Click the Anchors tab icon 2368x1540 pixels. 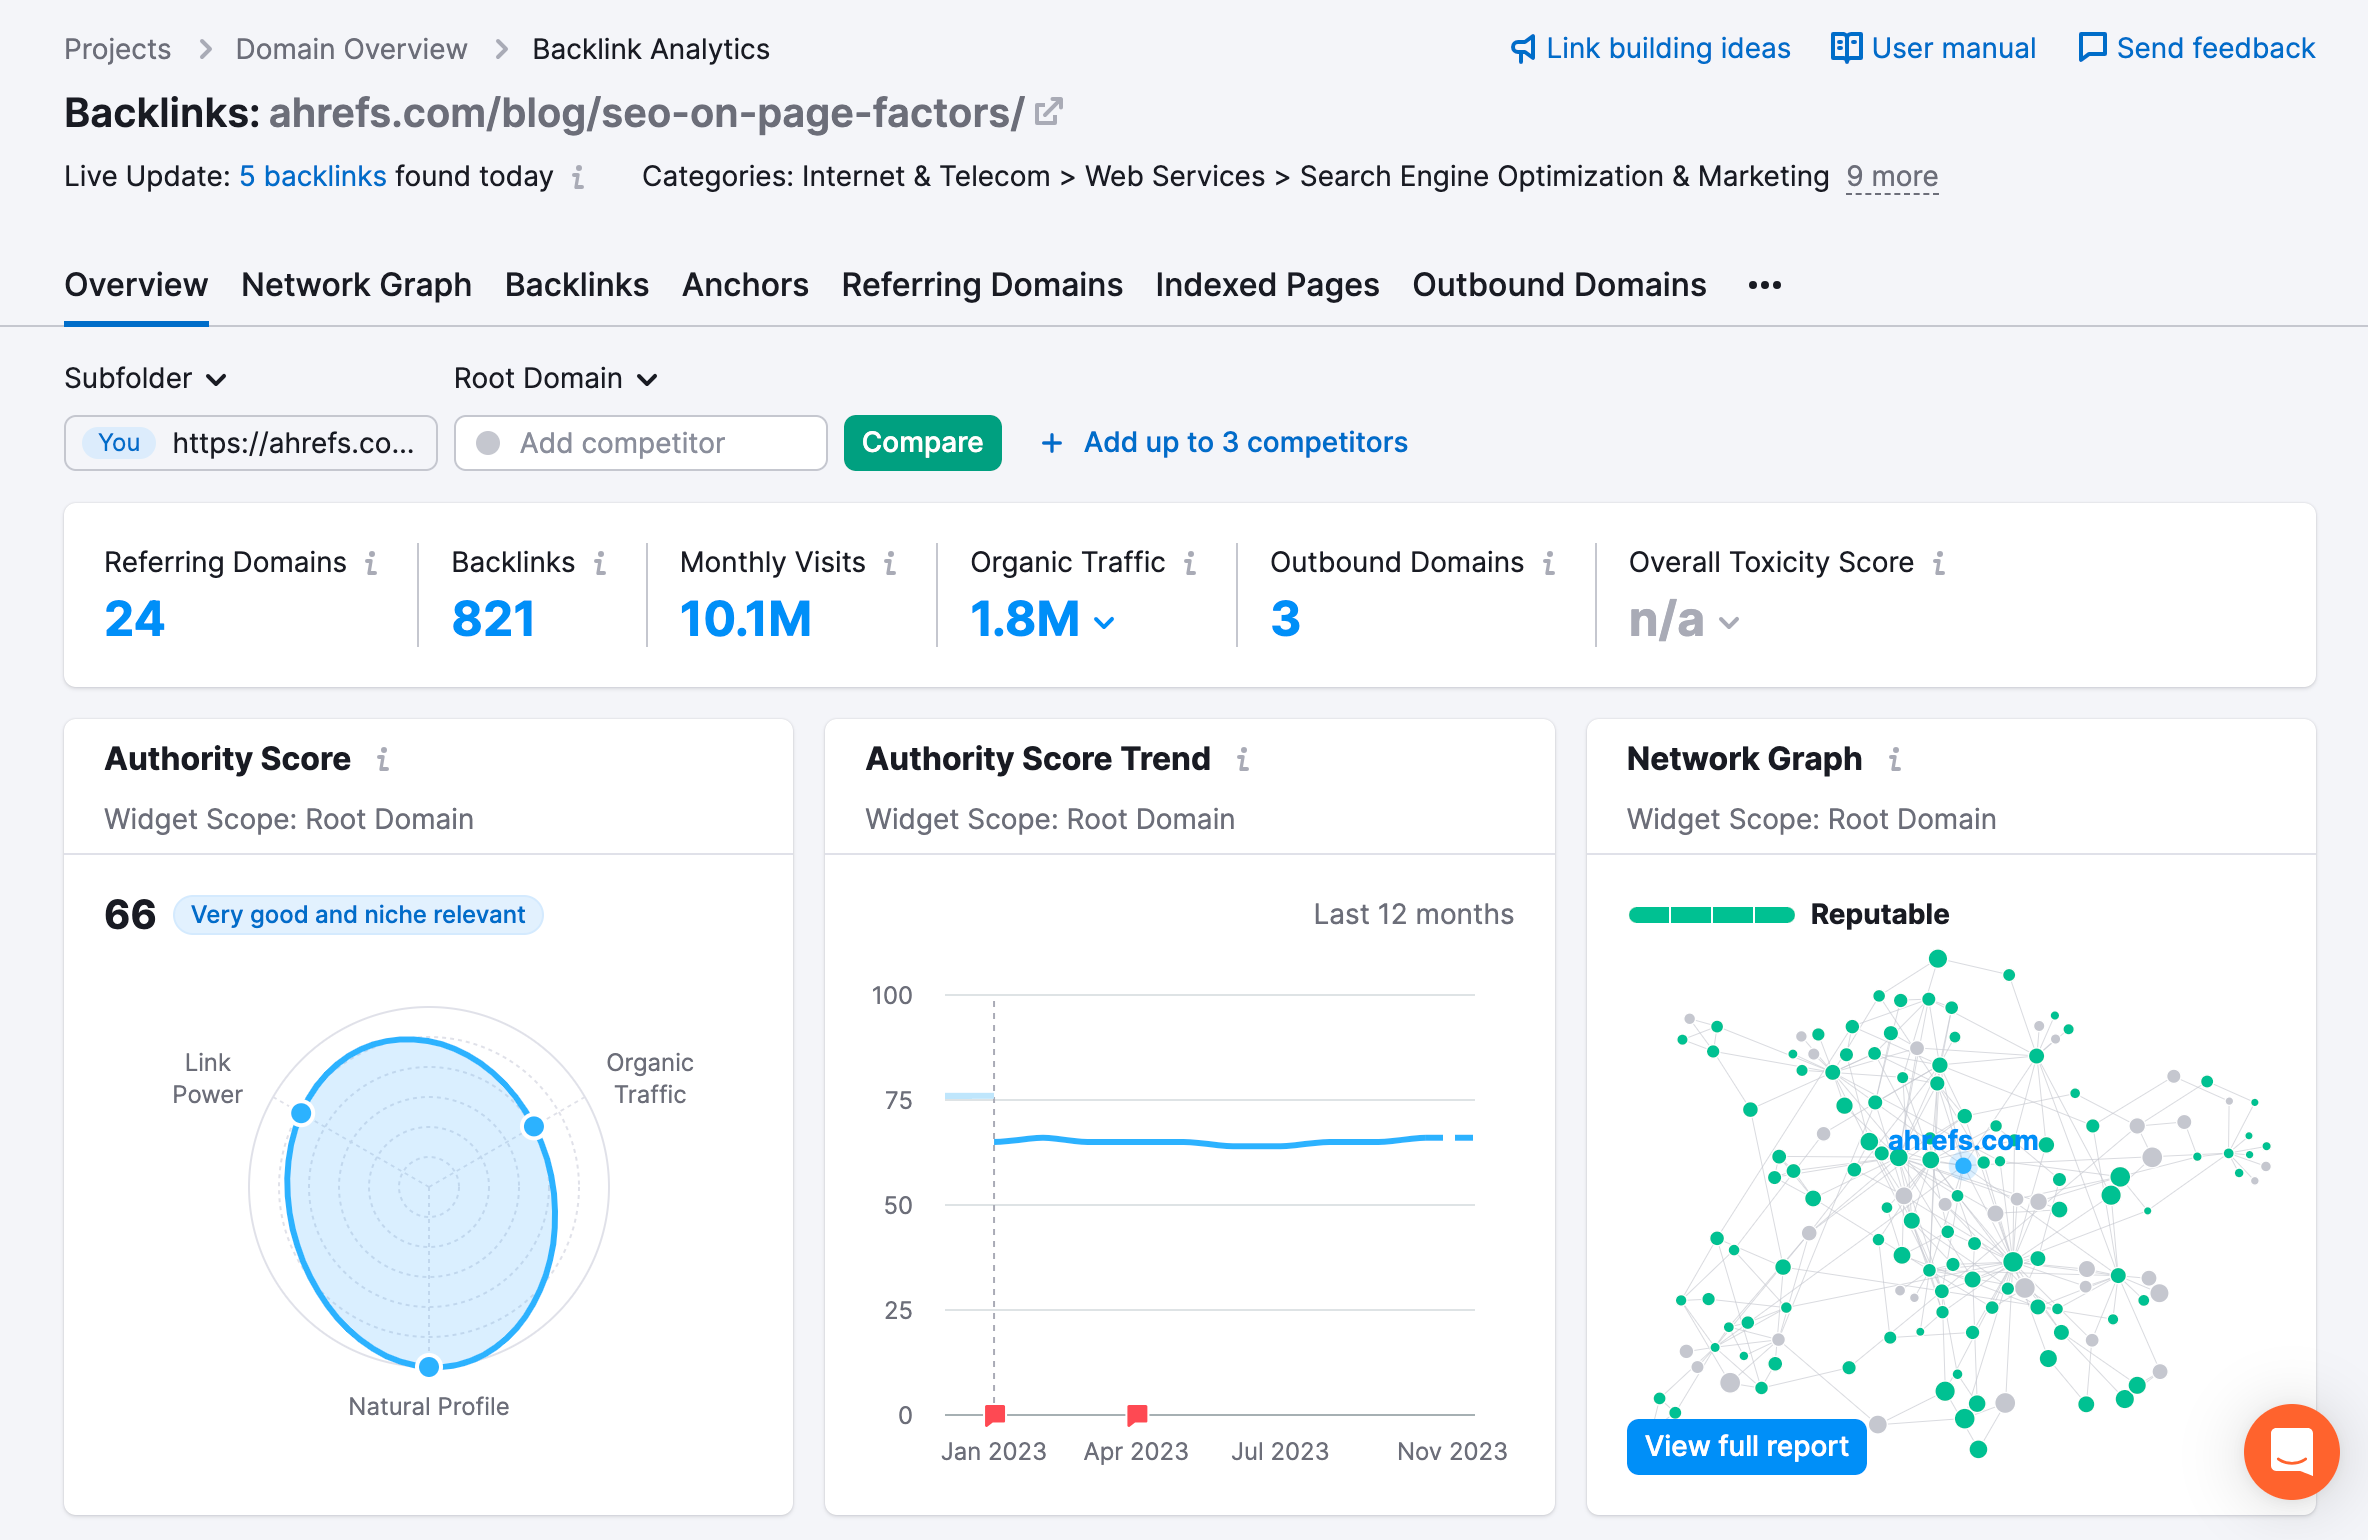(746, 285)
